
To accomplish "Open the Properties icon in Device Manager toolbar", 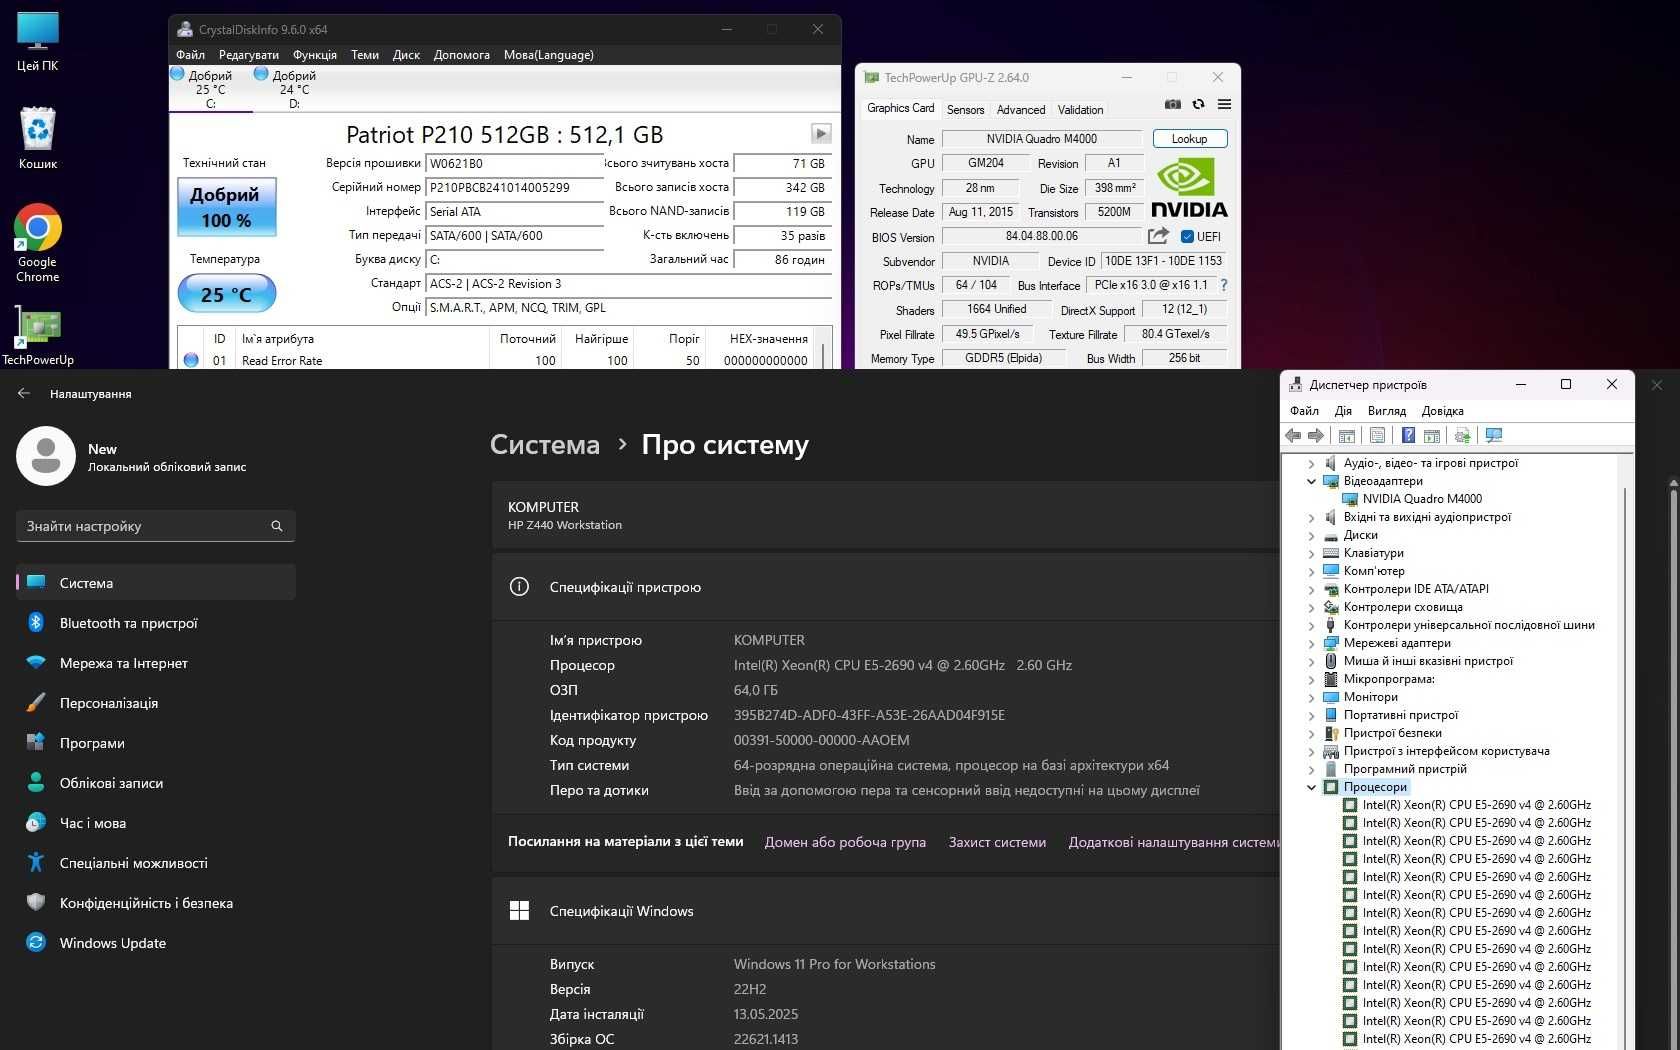I will 1377,435.
